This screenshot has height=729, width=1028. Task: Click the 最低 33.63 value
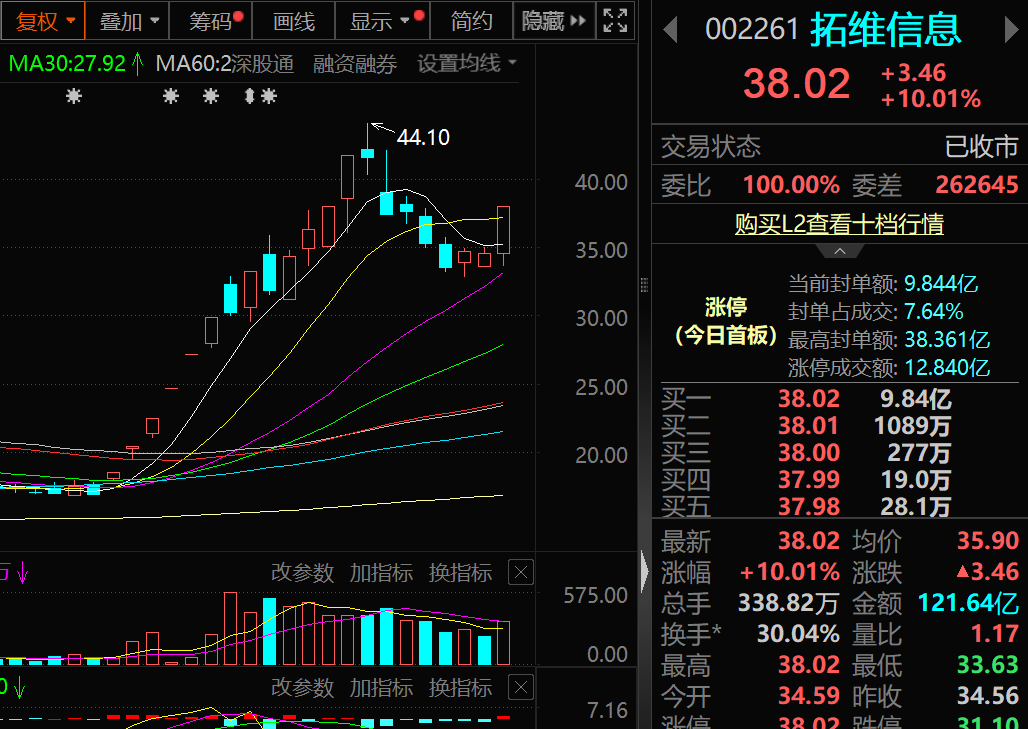[x=988, y=665]
